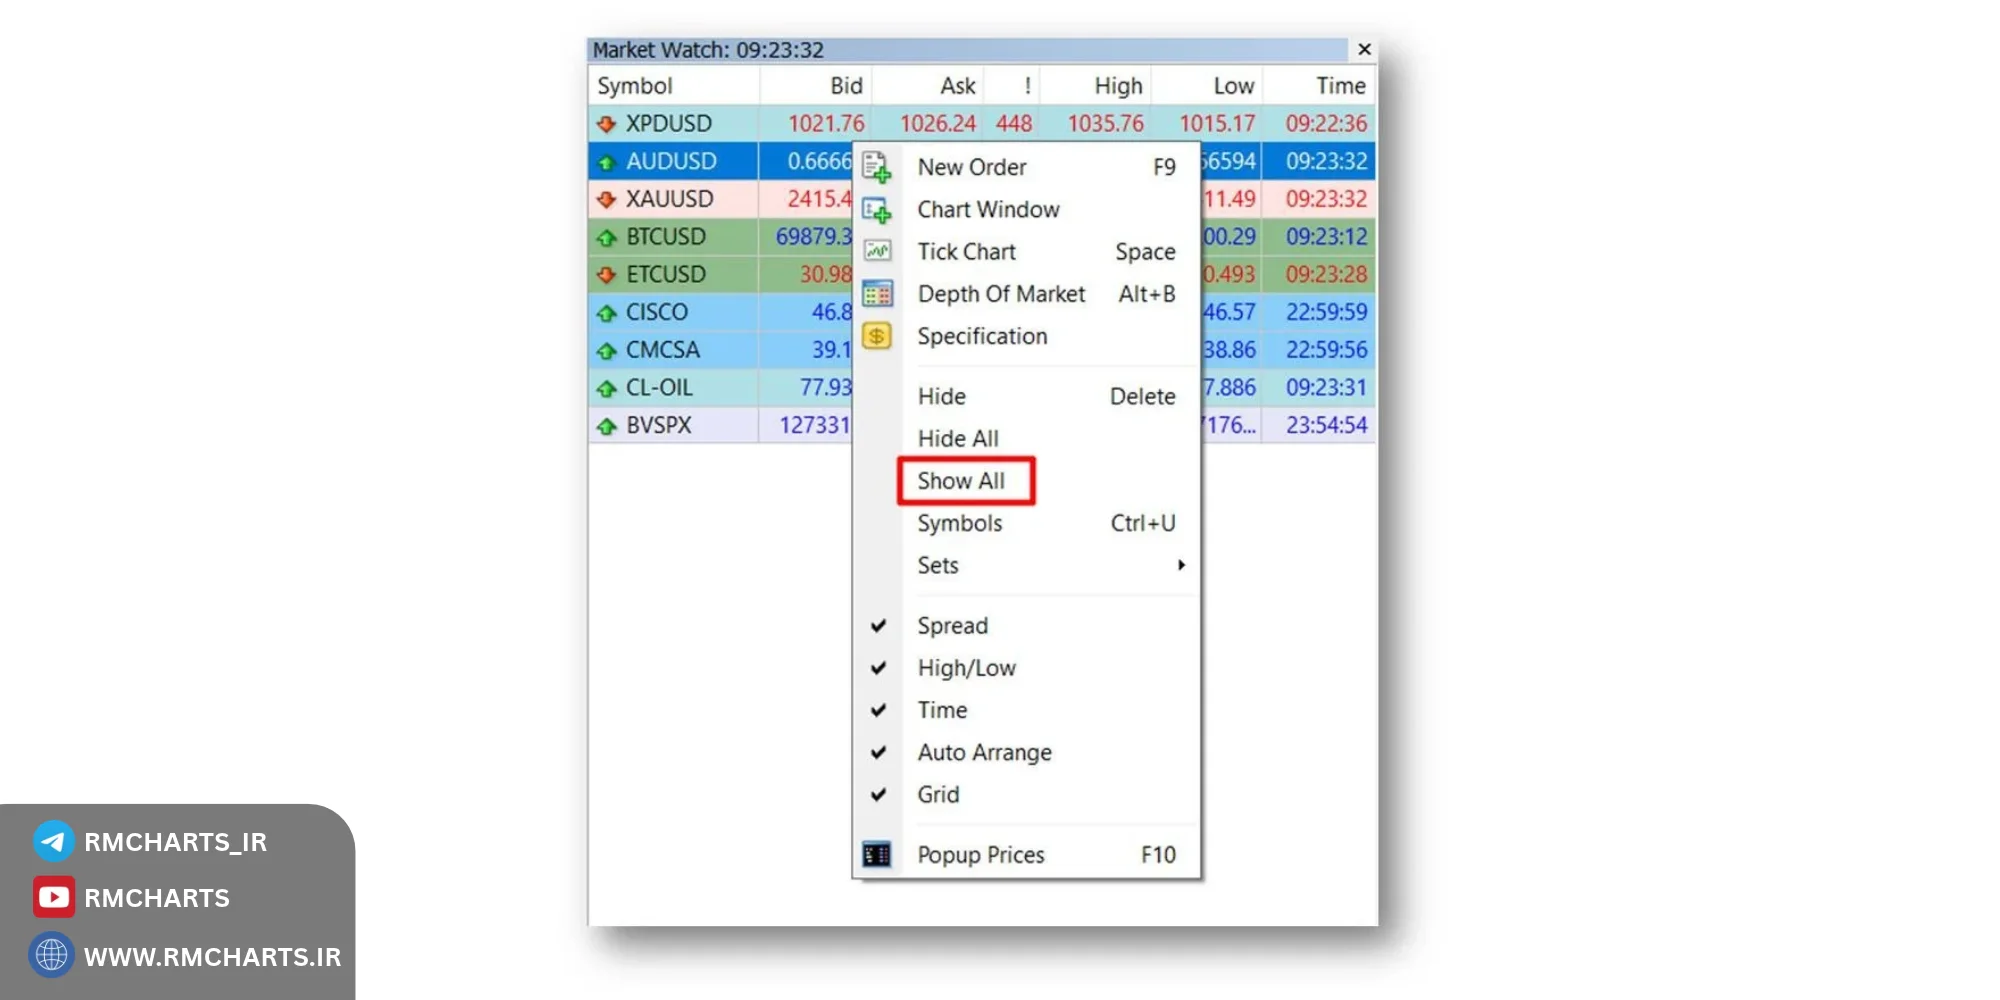Toggle the Spread column option
2000x1000 pixels.
pyautogui.click(x=1027, y=625)
